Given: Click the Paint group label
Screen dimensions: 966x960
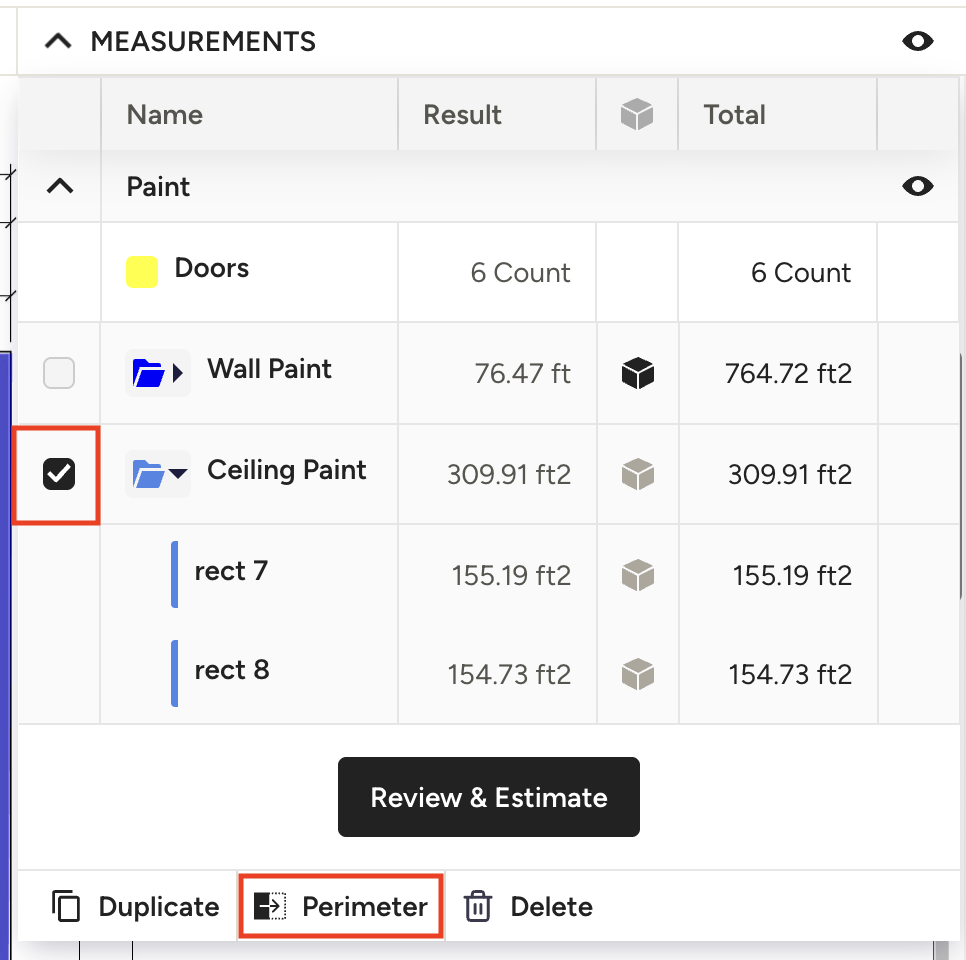Looking at the screenshot, I should (158, 187).
